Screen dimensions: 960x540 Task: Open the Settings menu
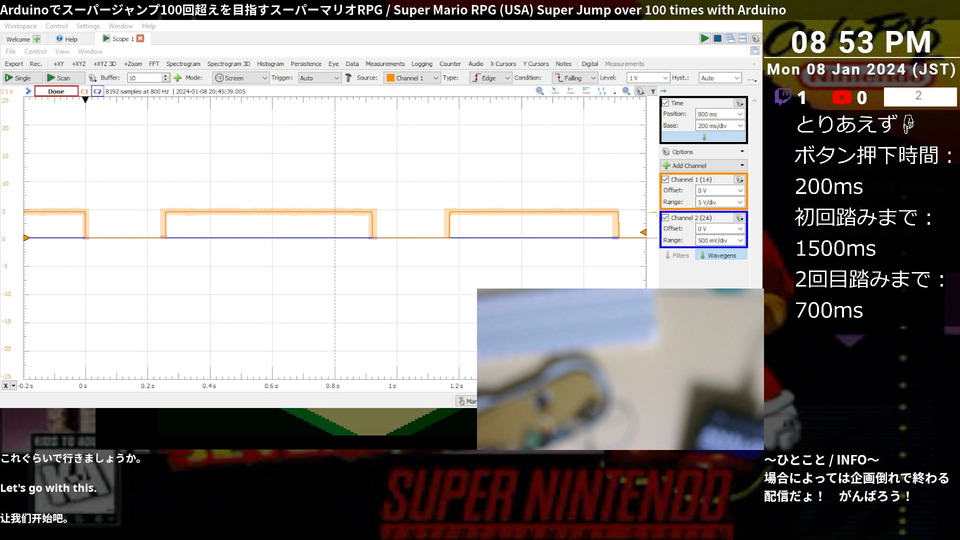(x=88, y=26)
